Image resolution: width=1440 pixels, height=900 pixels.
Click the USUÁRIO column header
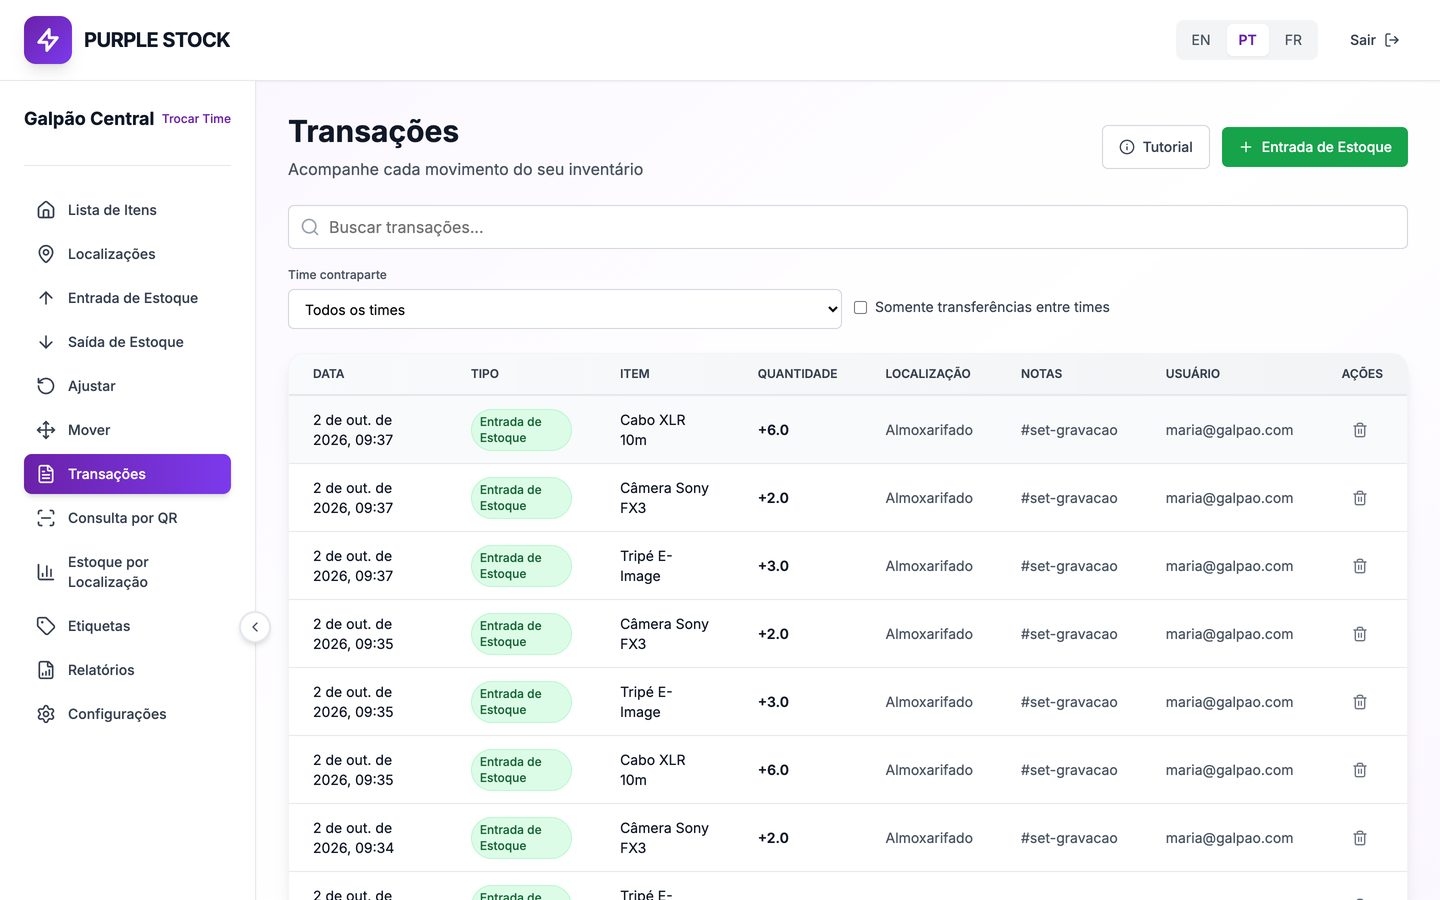tap(1193, 374)
